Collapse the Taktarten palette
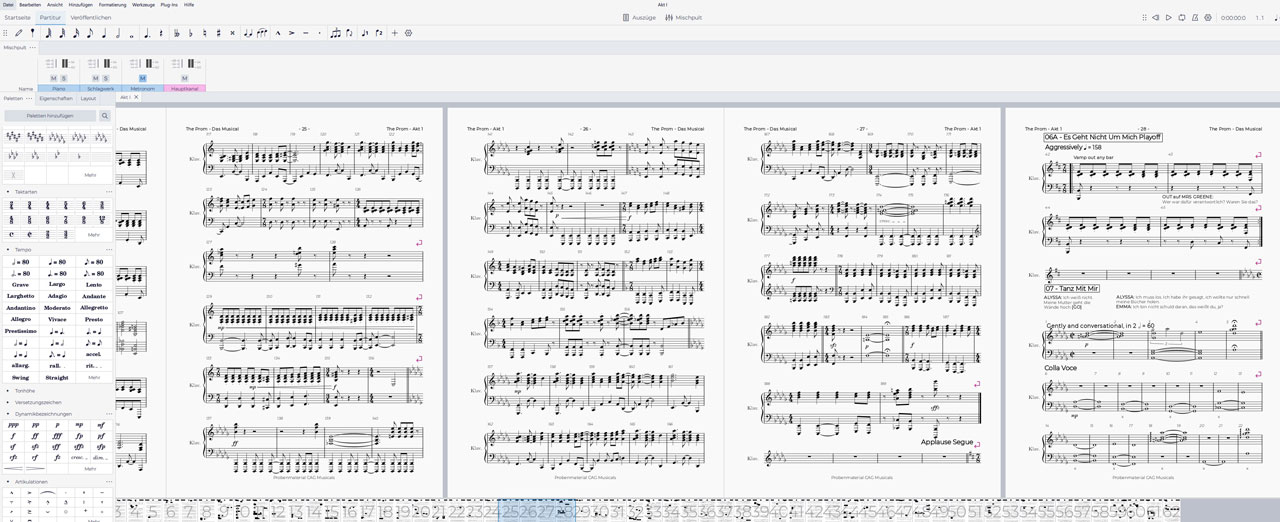1280x522 pixels. (x=8, y=191)
